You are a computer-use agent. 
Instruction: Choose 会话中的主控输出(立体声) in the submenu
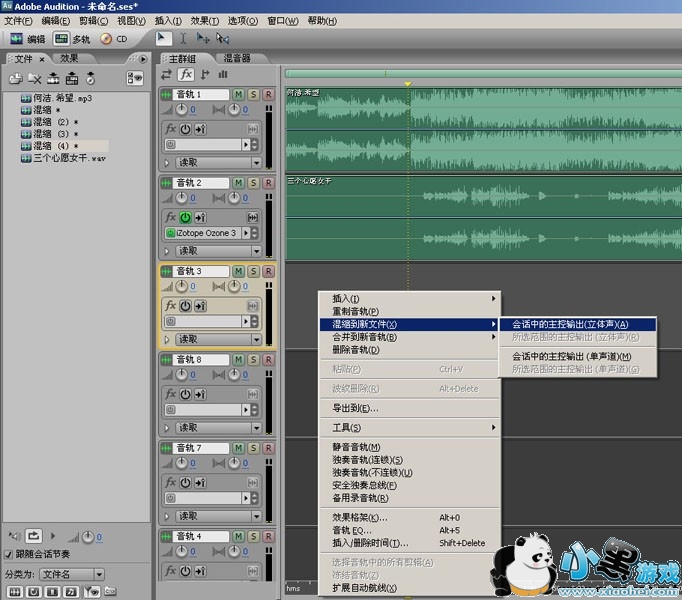point(570,324)
